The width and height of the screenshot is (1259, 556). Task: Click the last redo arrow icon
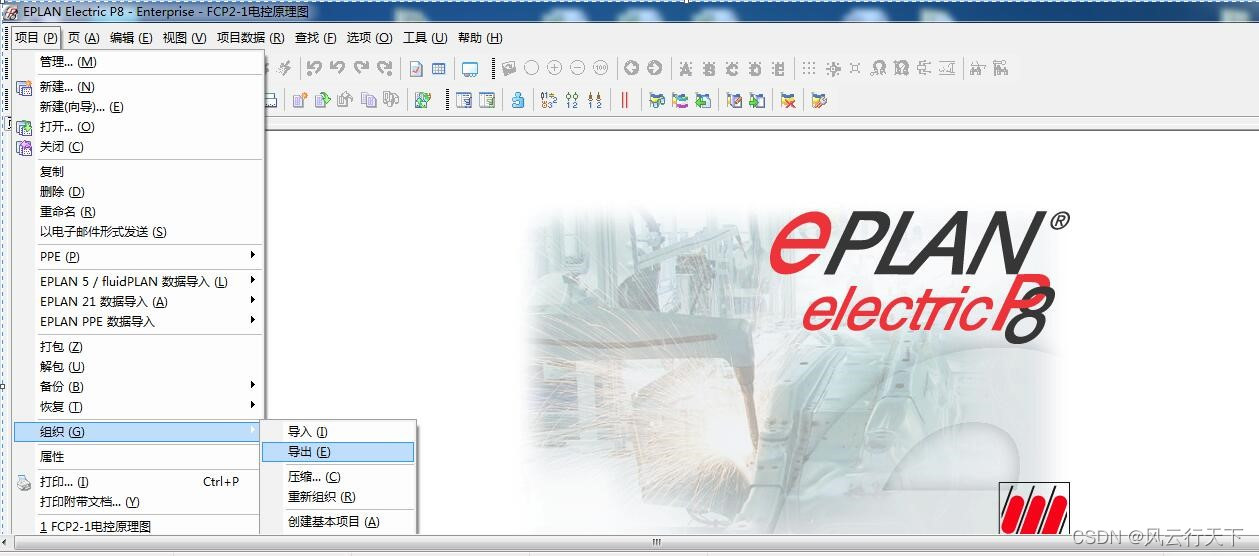click(385, 68)
